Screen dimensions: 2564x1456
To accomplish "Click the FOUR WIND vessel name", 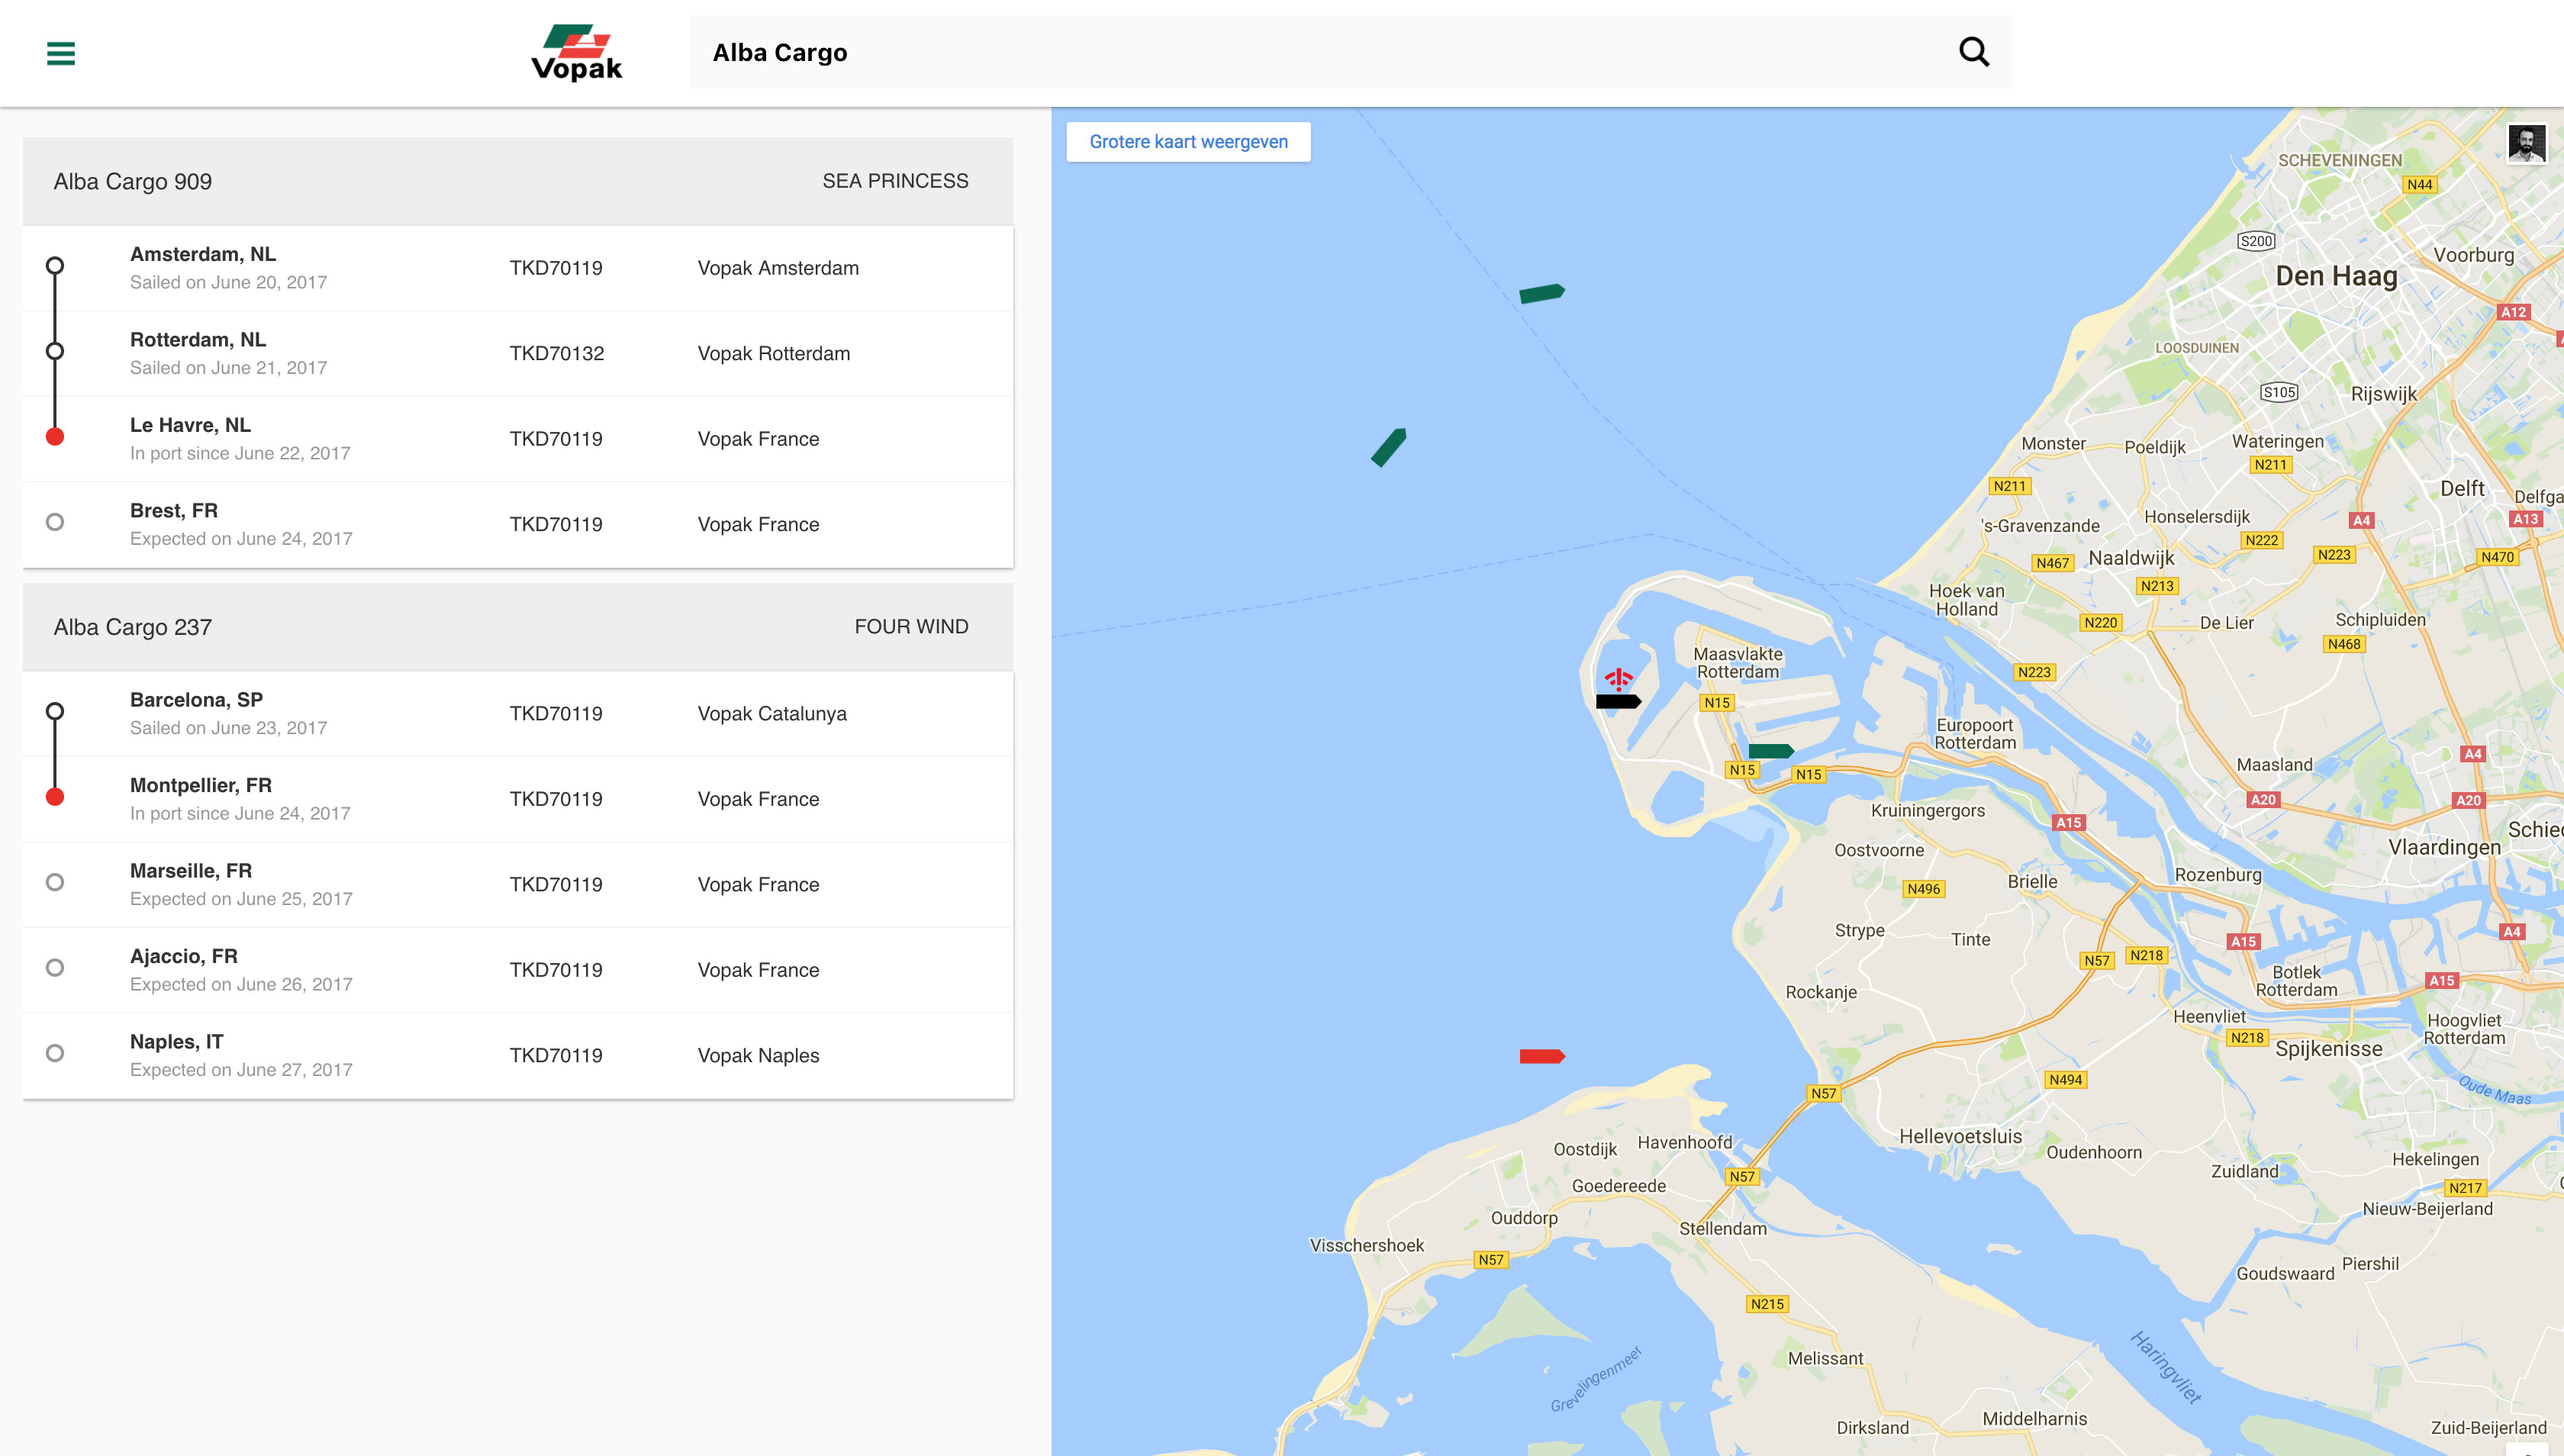I will (911, 627).
